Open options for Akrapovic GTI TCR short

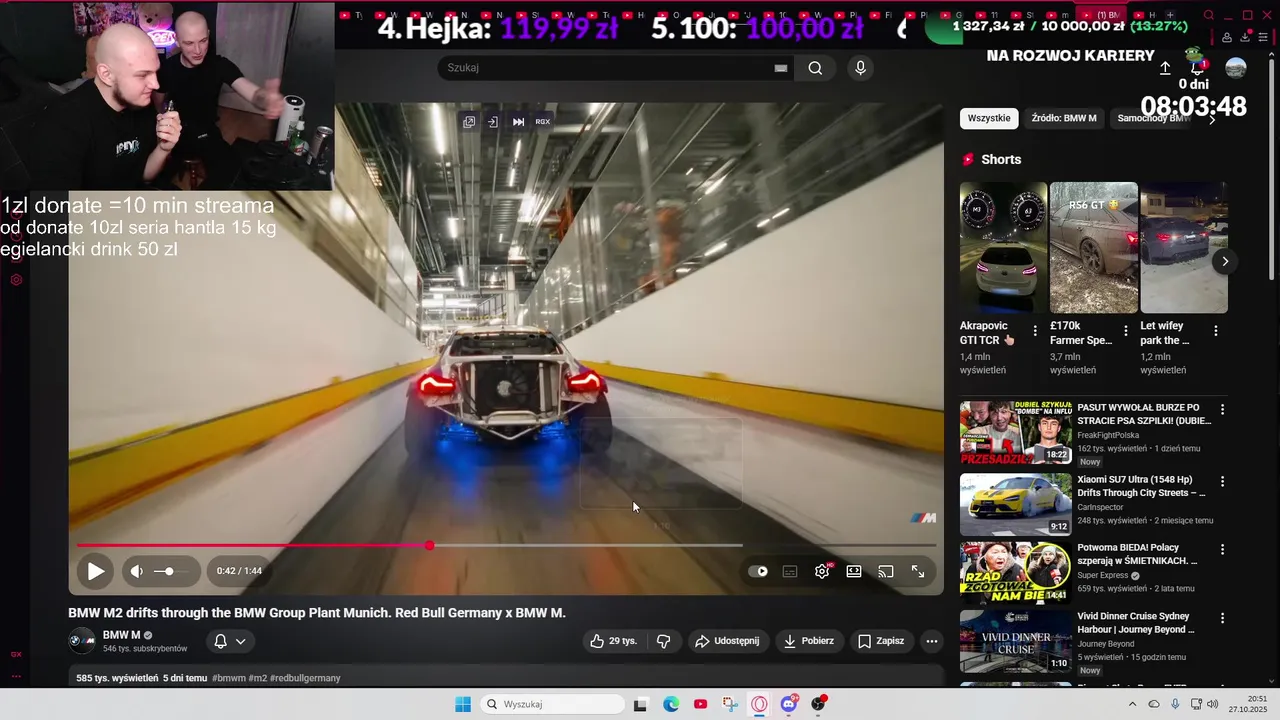[x=1035, y=331]
